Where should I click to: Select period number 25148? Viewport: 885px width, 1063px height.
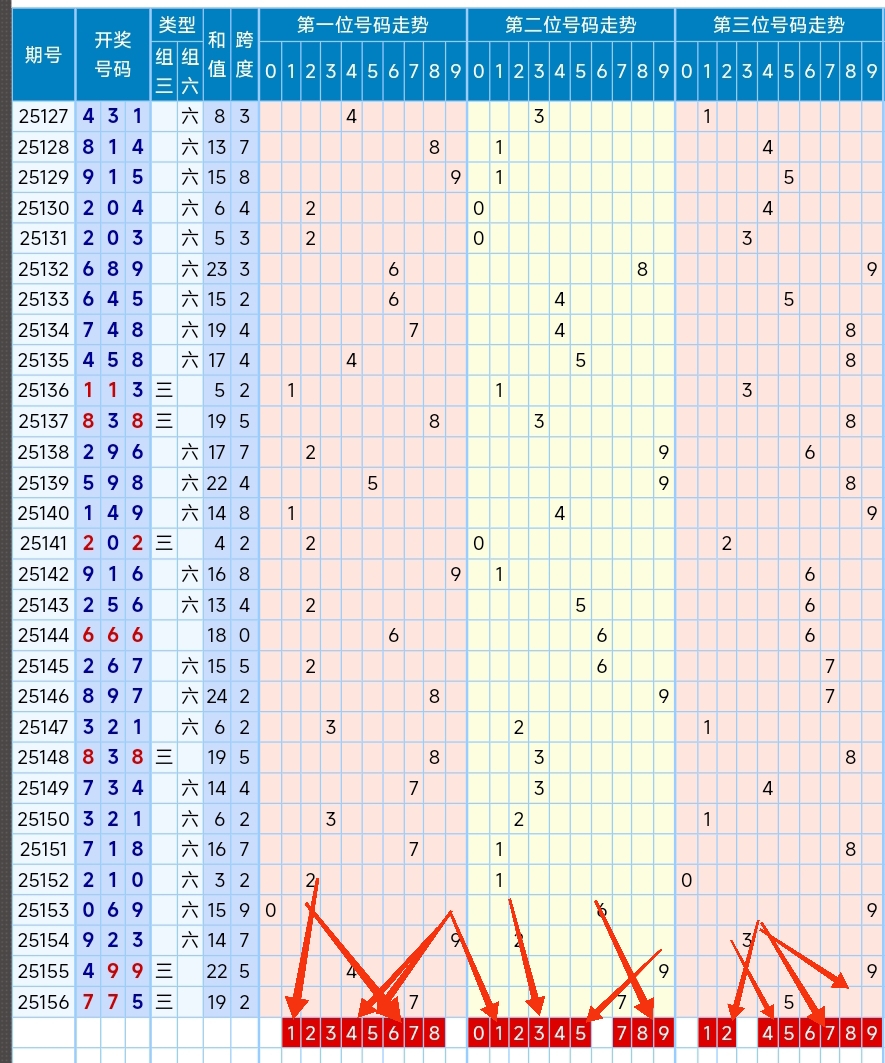pyautogui.click(x=43, y=757)
